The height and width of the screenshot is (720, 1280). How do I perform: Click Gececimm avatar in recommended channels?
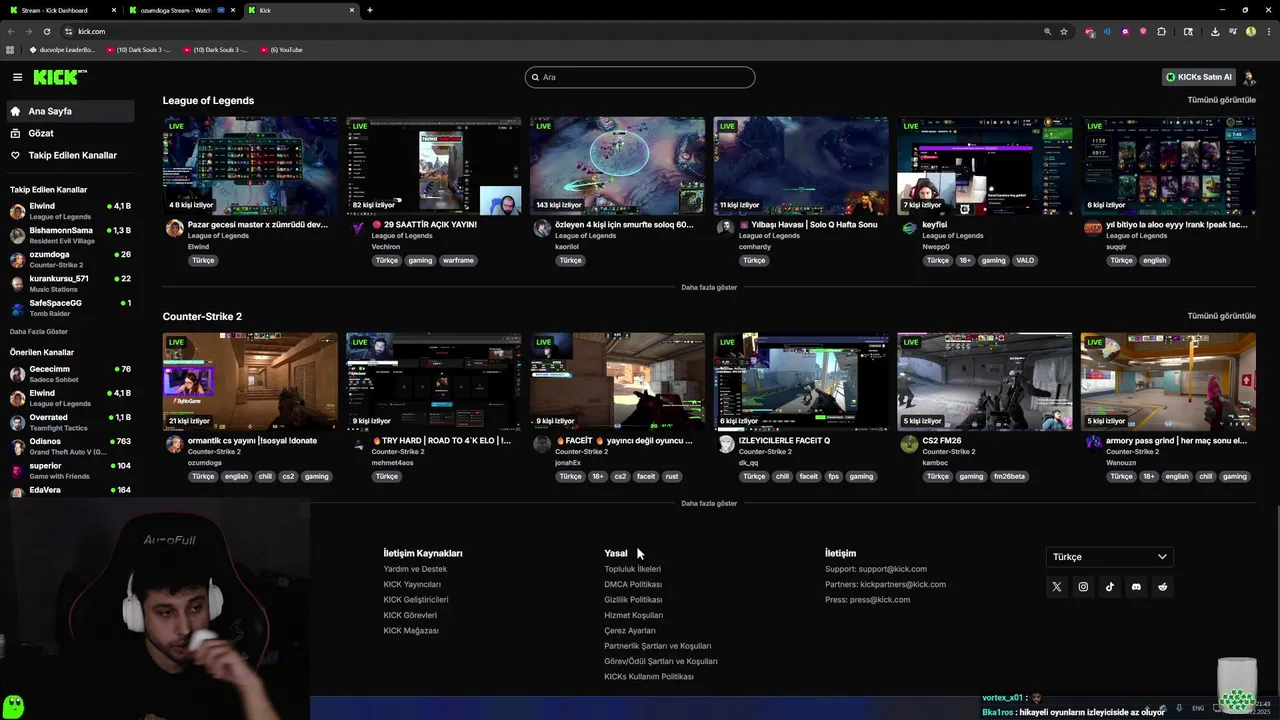pos(17,374)
